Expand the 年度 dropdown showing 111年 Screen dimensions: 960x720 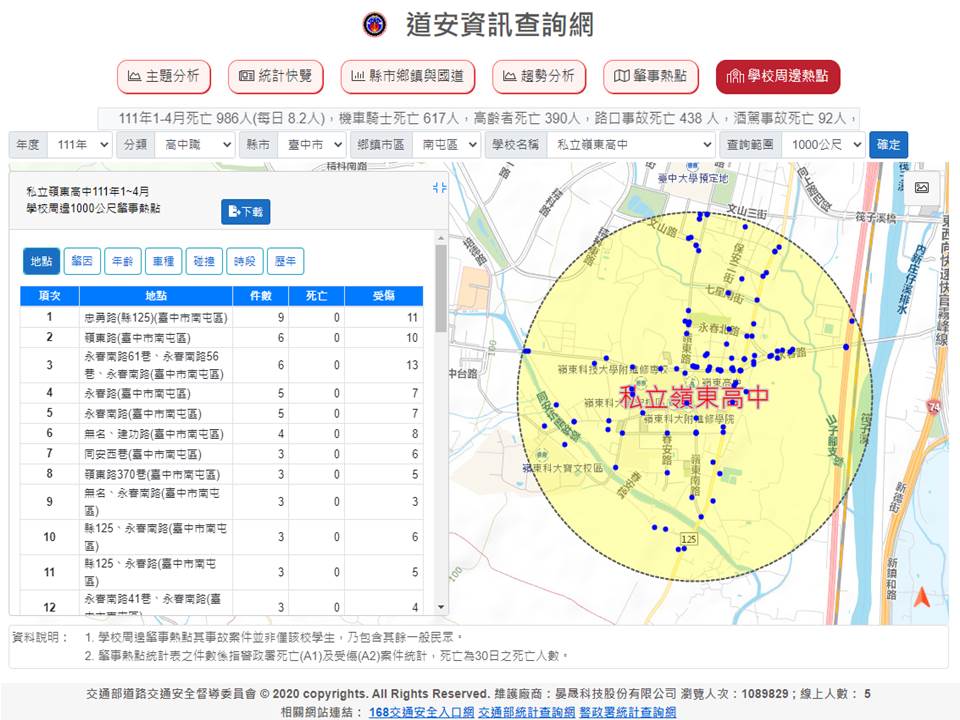click(80, 144)
